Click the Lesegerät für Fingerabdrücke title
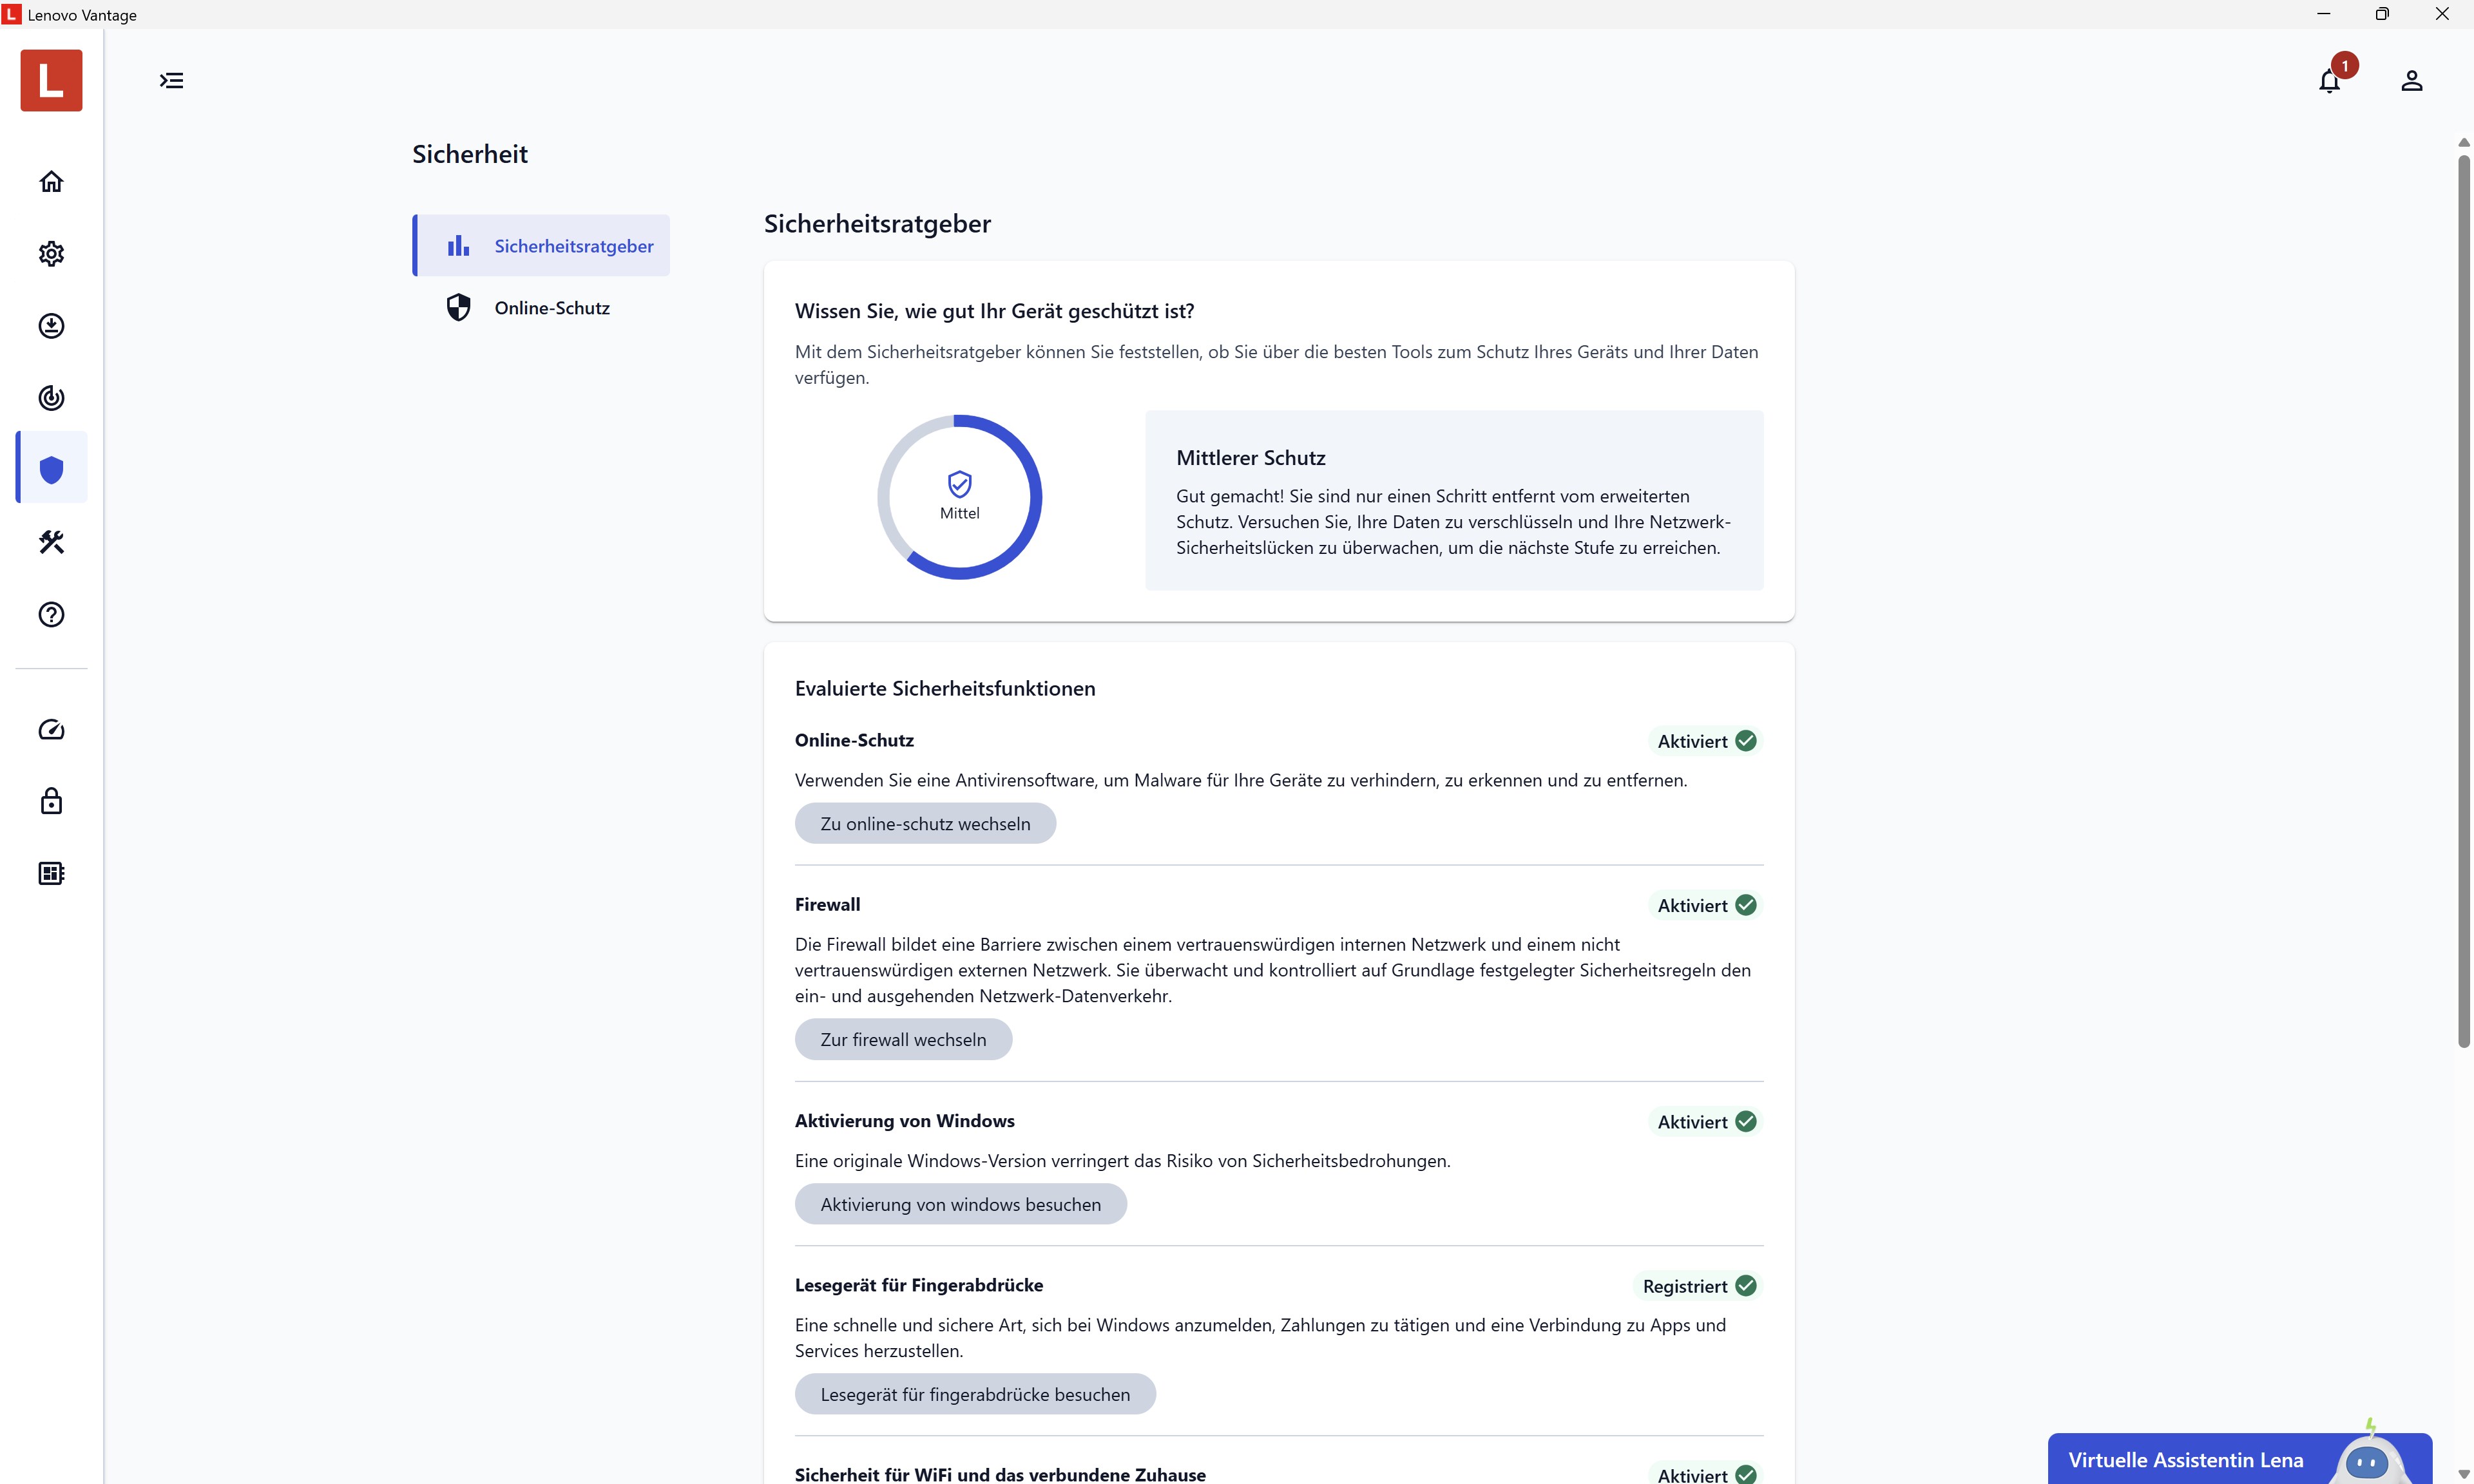Screen dimensions: 2474x1484 919,1286
